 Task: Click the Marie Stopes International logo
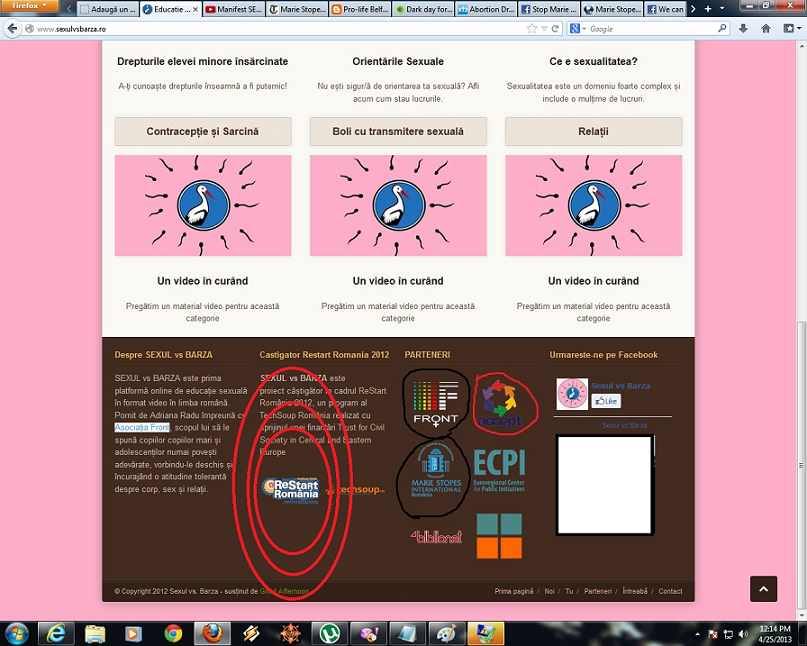tap(435, 473)
